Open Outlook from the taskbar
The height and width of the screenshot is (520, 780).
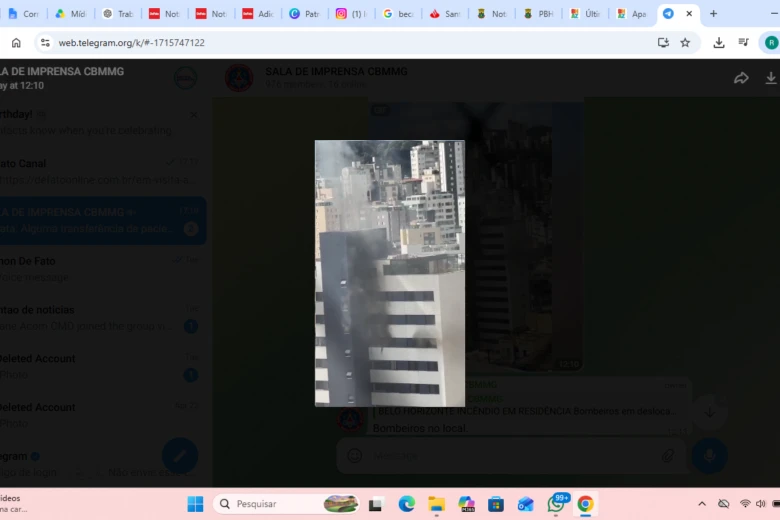coord(526,504)
